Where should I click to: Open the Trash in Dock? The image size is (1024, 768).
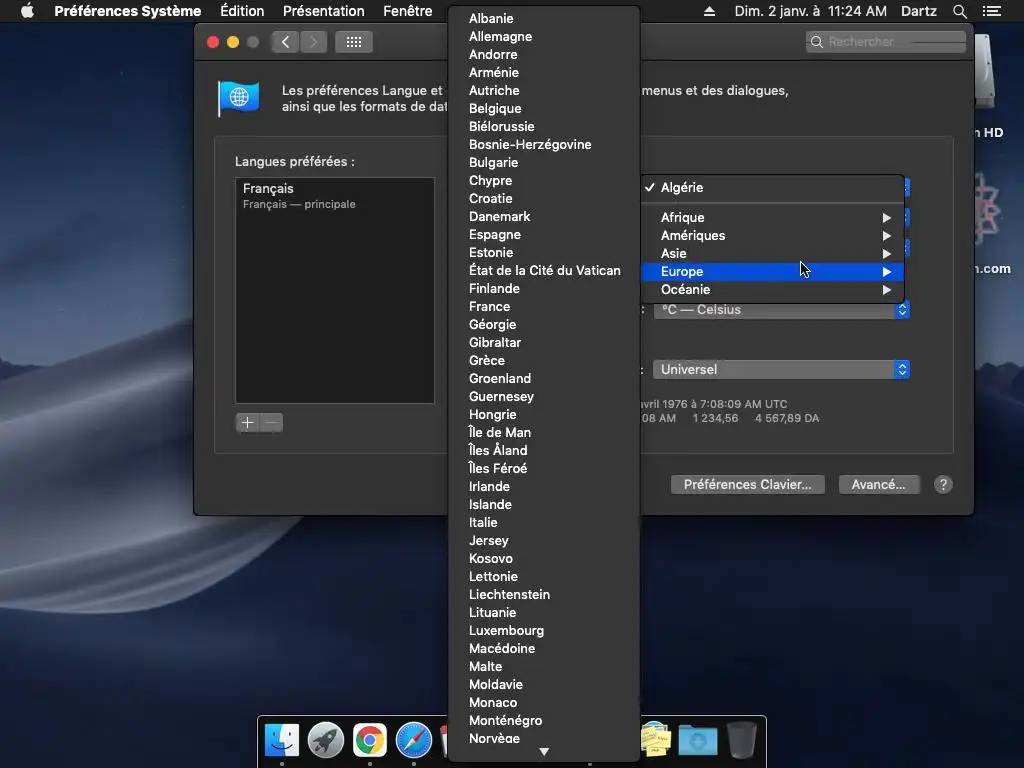tap(742, 741)
